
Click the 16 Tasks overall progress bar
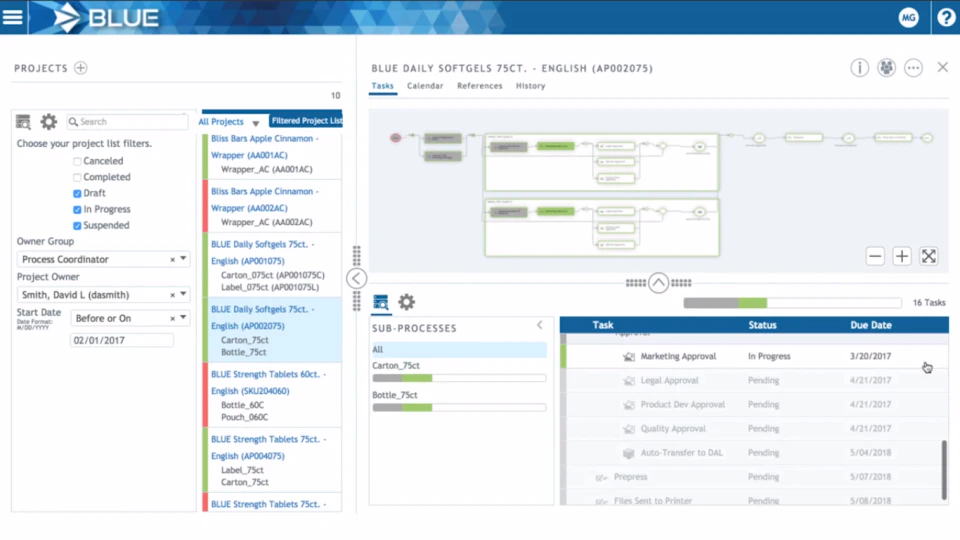(792, 303)
